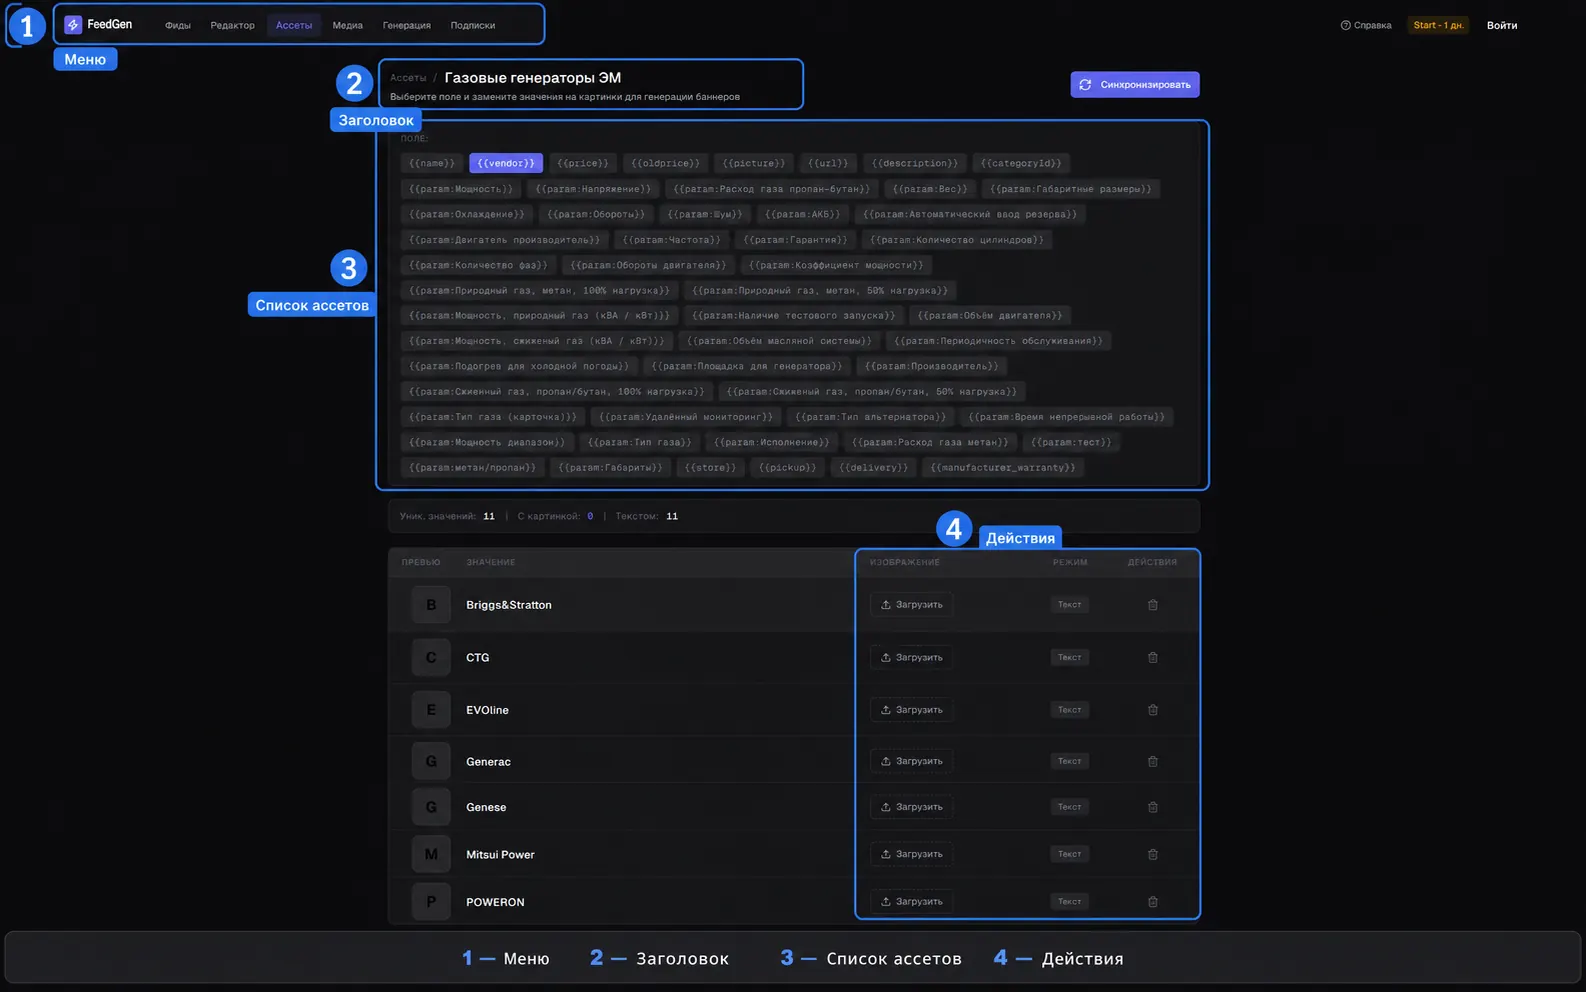Click the FeedGen logo icon
This screenshot has height=992, width=1586.
pos(73,25)
